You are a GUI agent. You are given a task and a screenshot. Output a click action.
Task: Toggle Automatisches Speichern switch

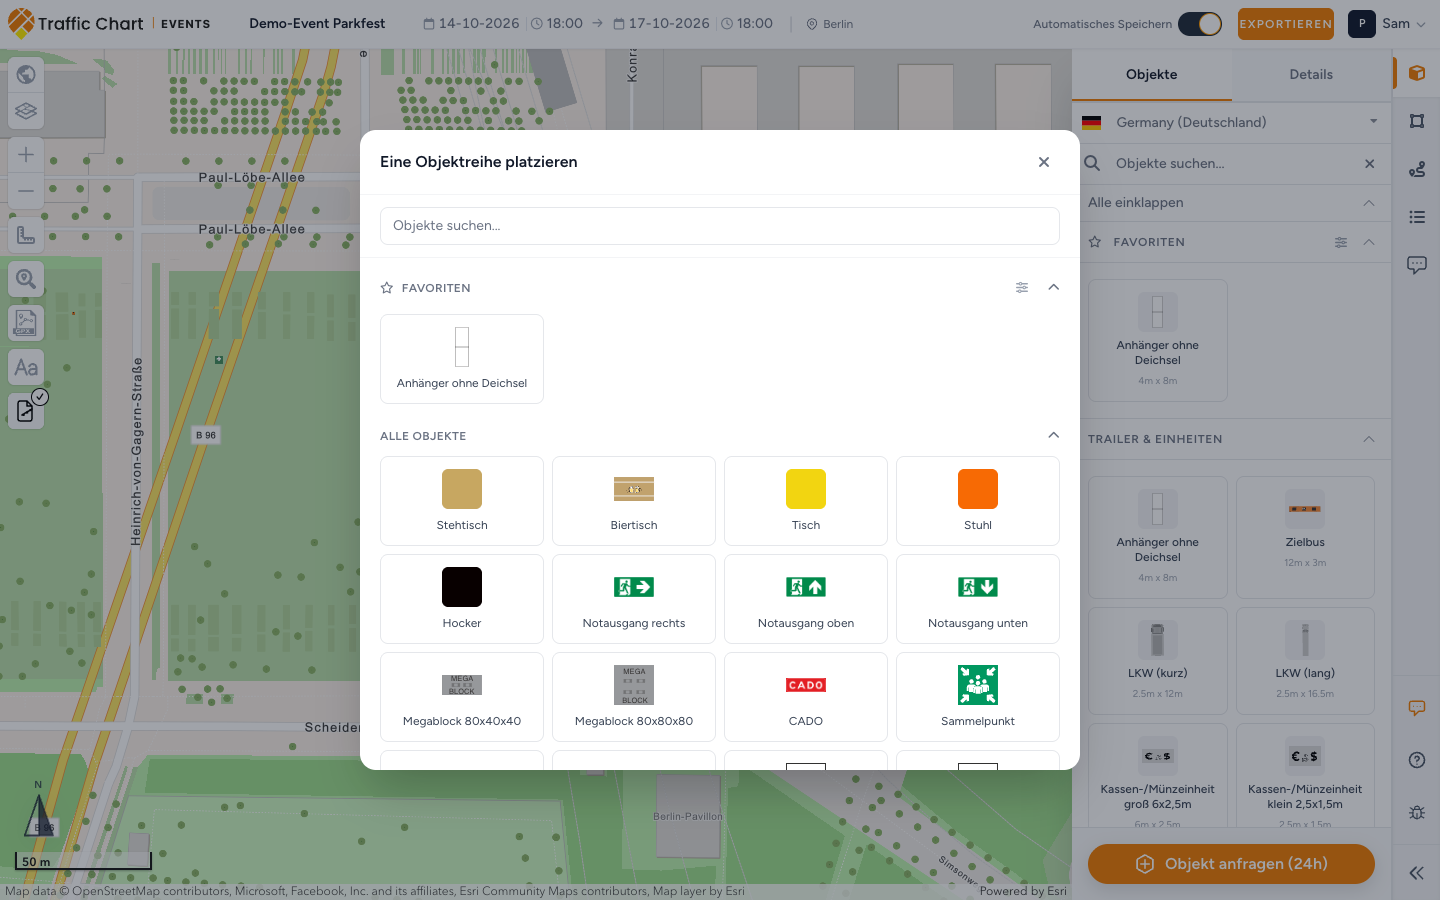pyautogui.click(x=1200, y=24)
